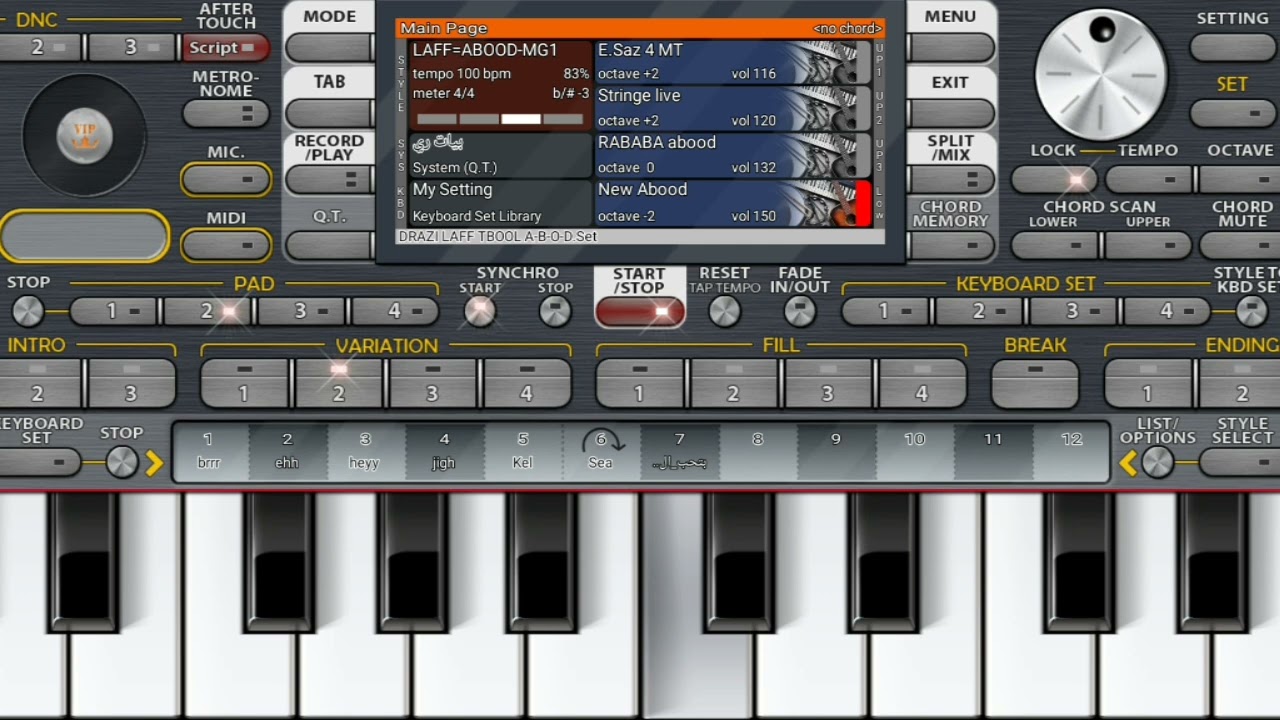Trigger PAD 4
Image resolution: width=1280 pixels, height=720 pixels.
(x=395, y=312)
